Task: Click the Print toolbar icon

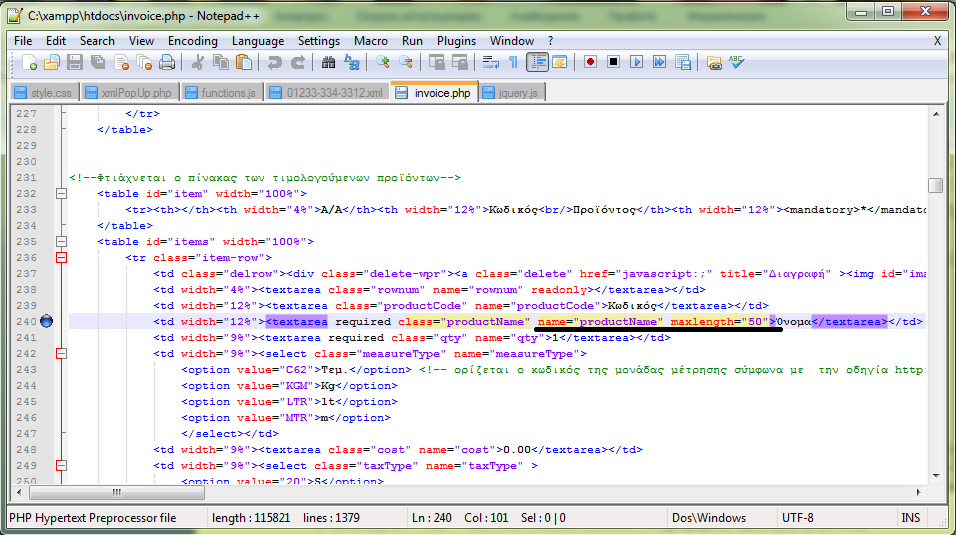Action: [x=166, y=62]
